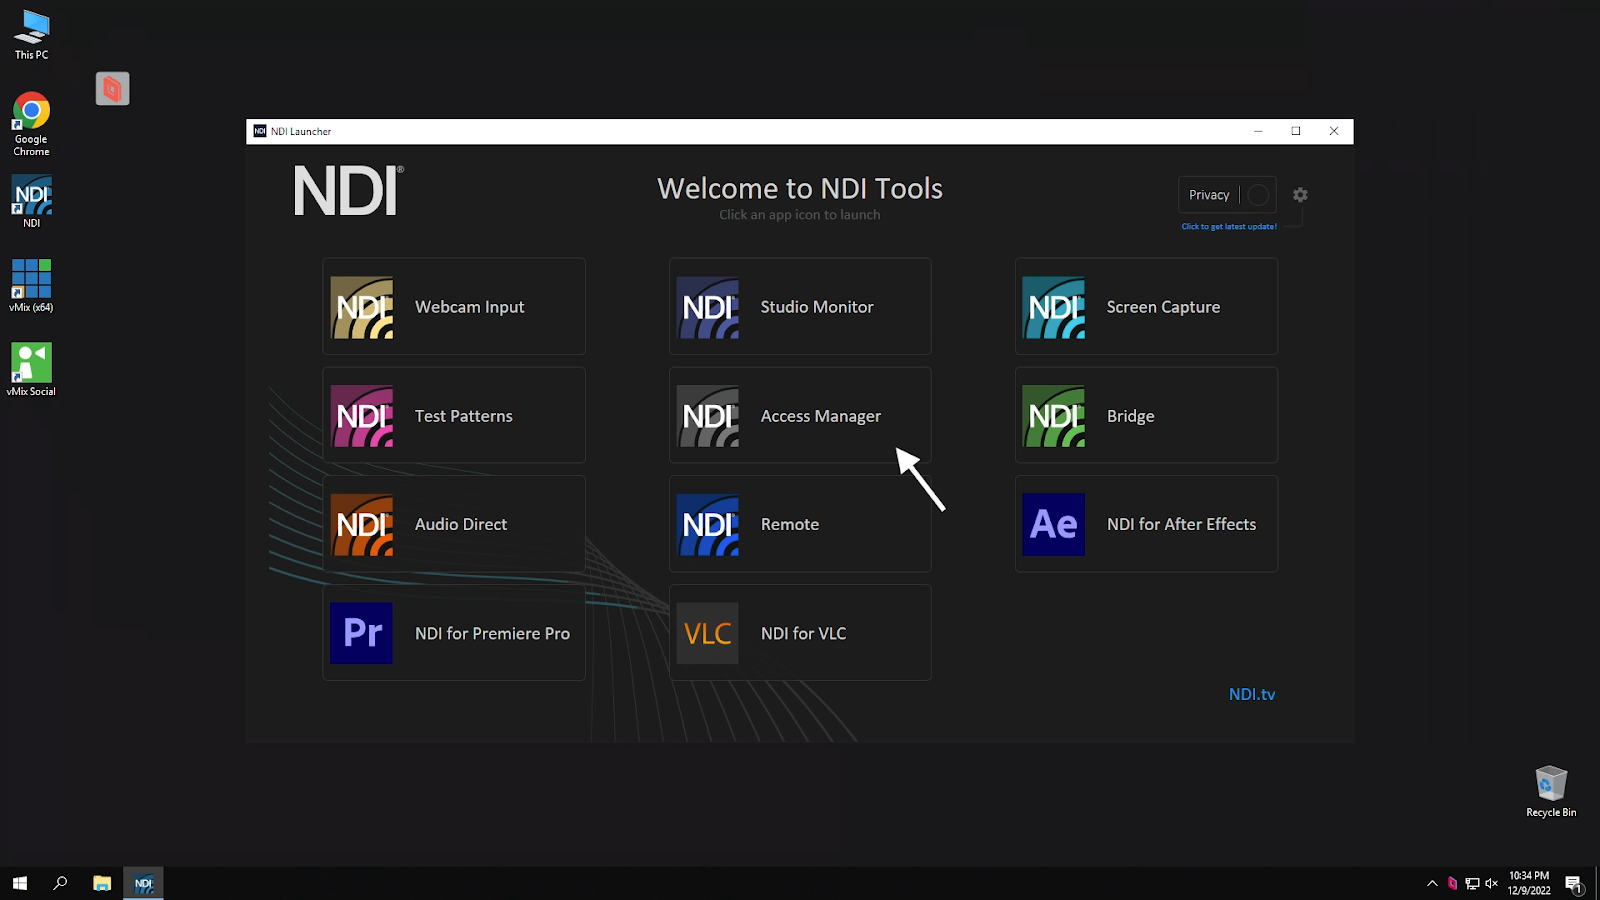Minimize the NDI Launcher window
Viewport: 1600px width, 900px height.
pyautogui.click(x=1258, y=131)
